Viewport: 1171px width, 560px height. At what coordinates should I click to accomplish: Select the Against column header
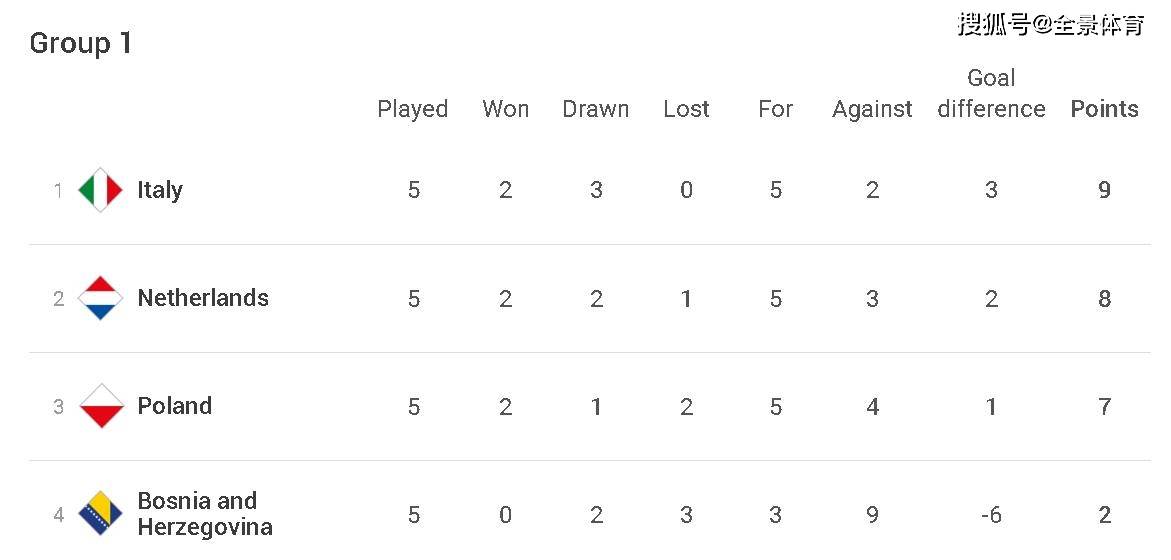pos(872,110)
